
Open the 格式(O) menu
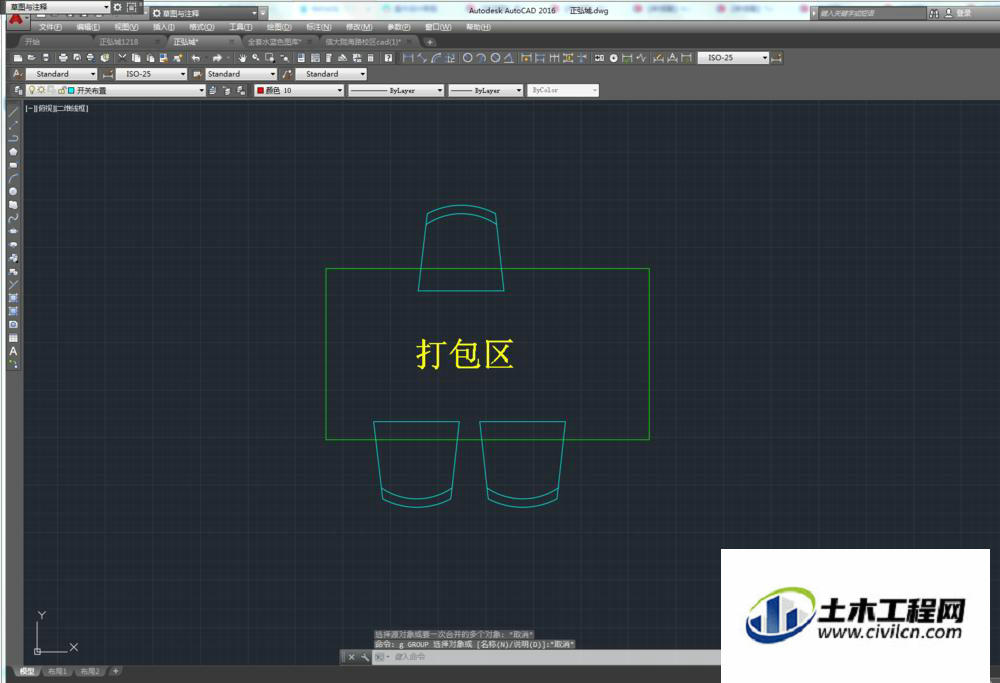(202, 27)
